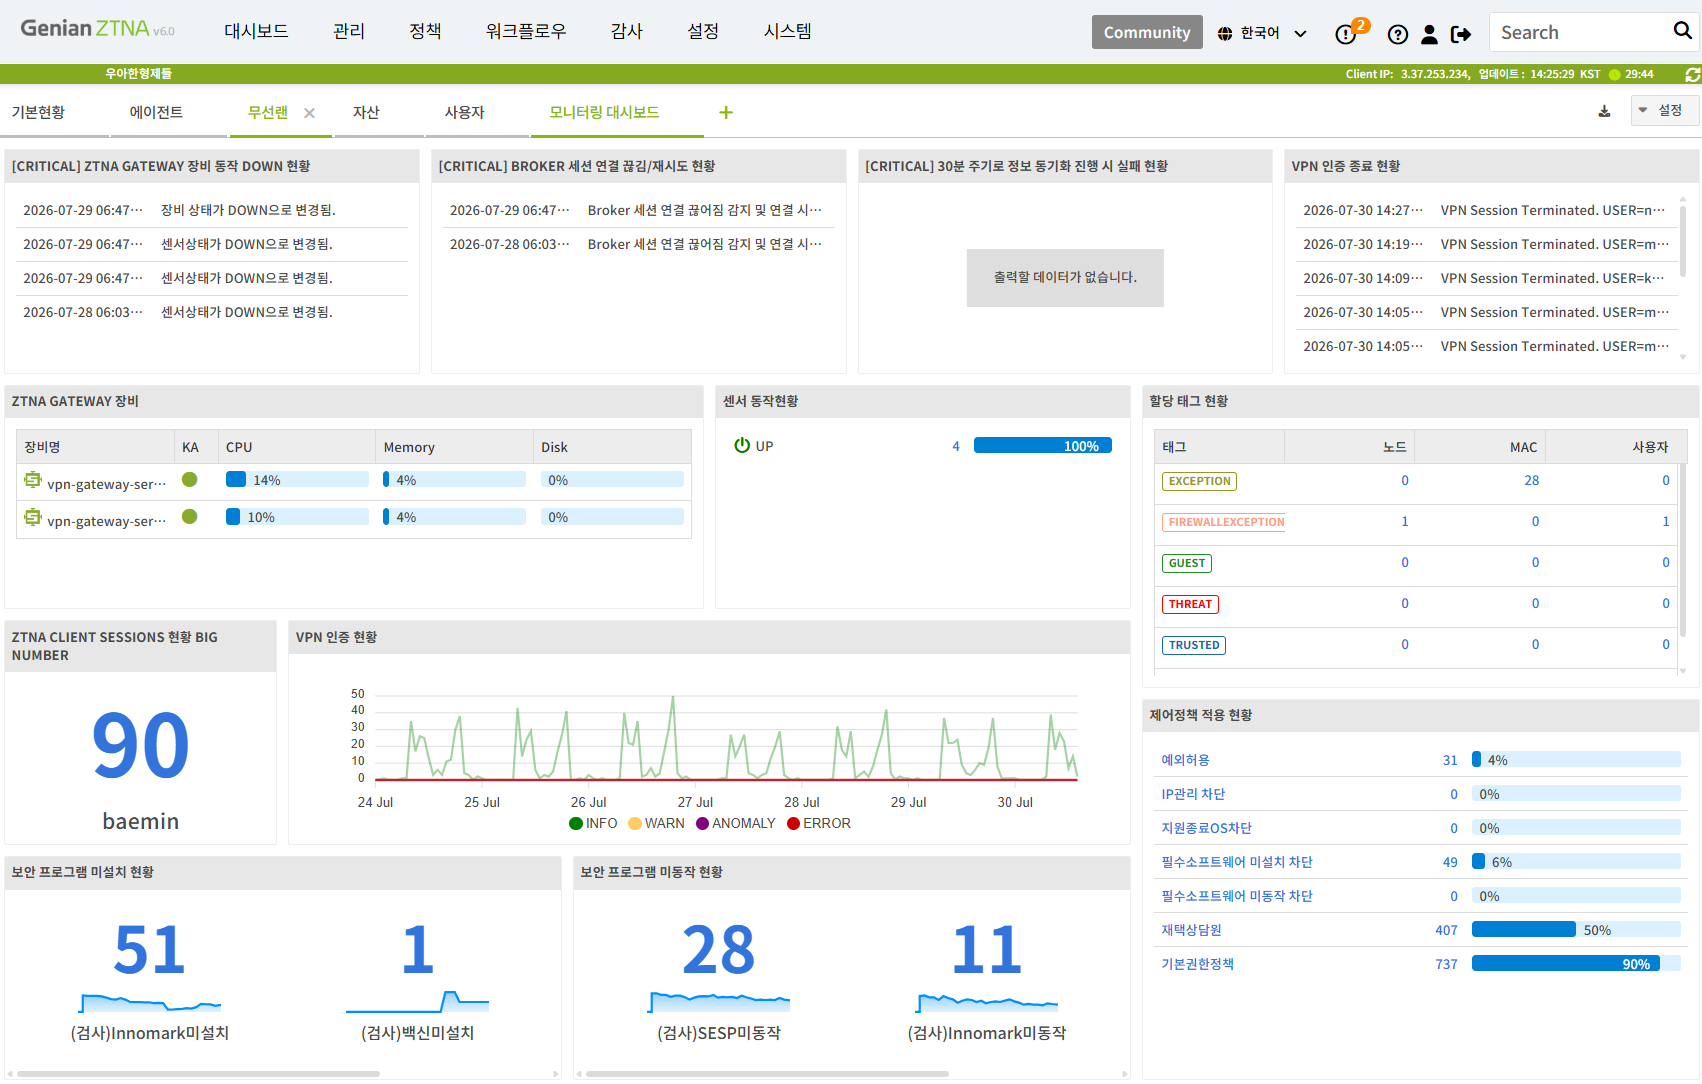1702x1084 pixels.
Task: Switch to the 사용자 tab
Action: (x=465, y=112)
